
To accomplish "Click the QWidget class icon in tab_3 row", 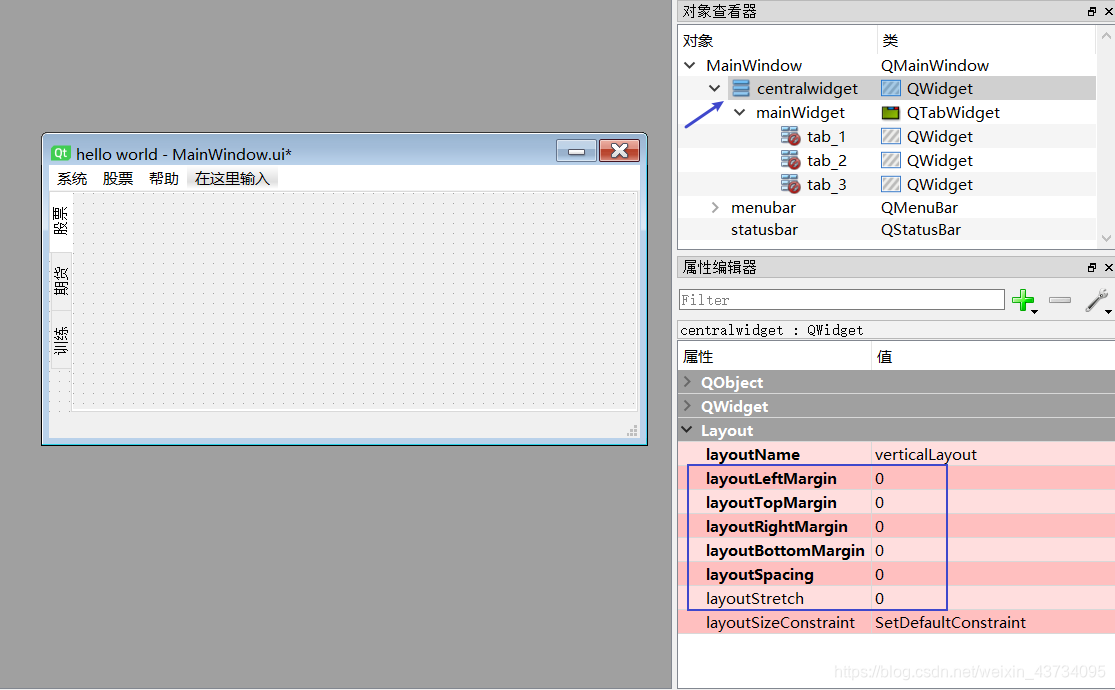I will pyautogui.click(x=890, y=184).
